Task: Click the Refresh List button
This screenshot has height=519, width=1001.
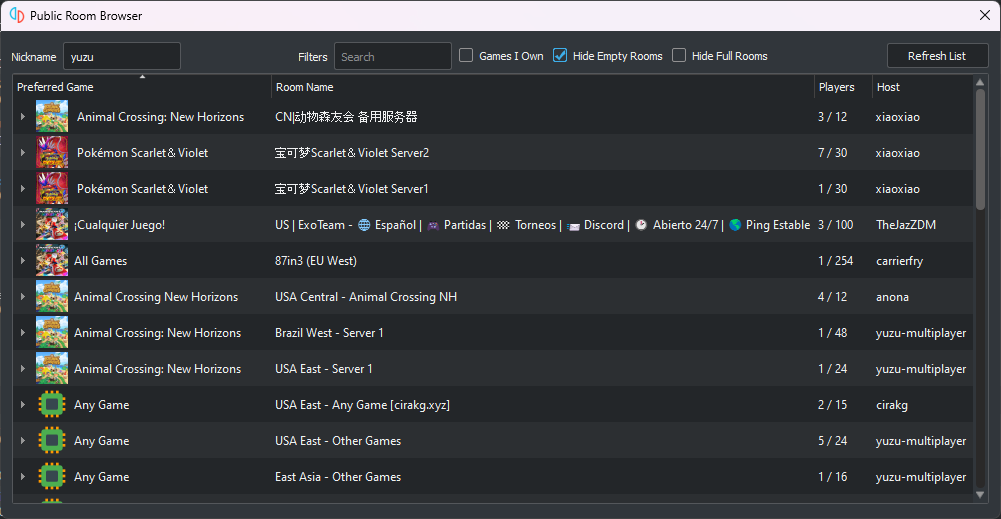Action: coord(937,56)
